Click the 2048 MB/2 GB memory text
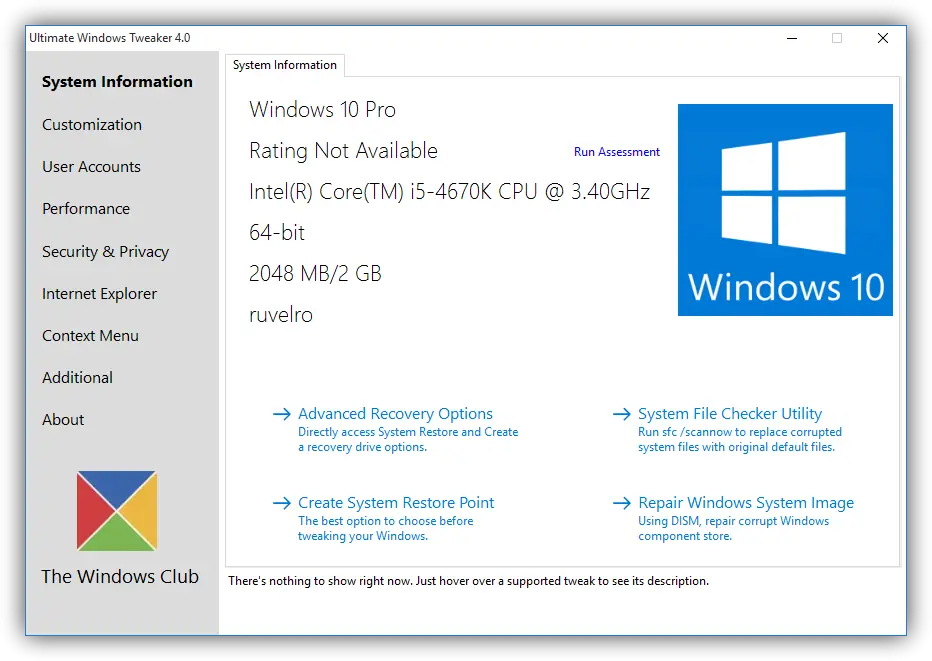 pyautogui.click(x=315, y=273)
